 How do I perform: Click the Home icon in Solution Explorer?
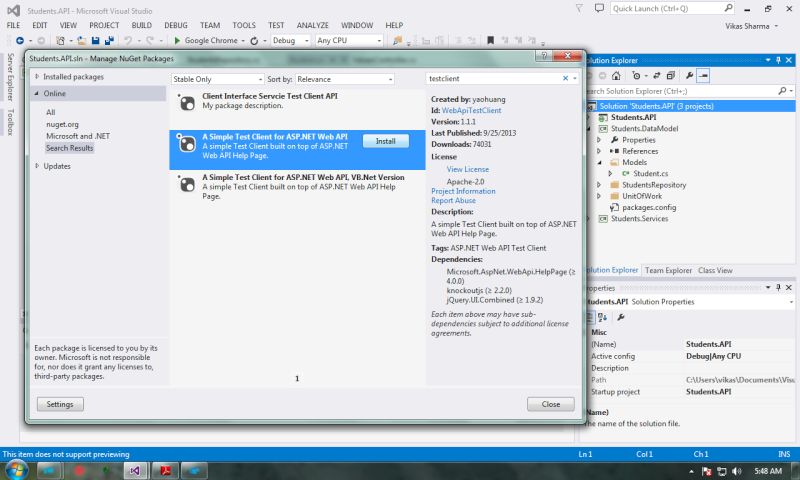click(616, 75)
